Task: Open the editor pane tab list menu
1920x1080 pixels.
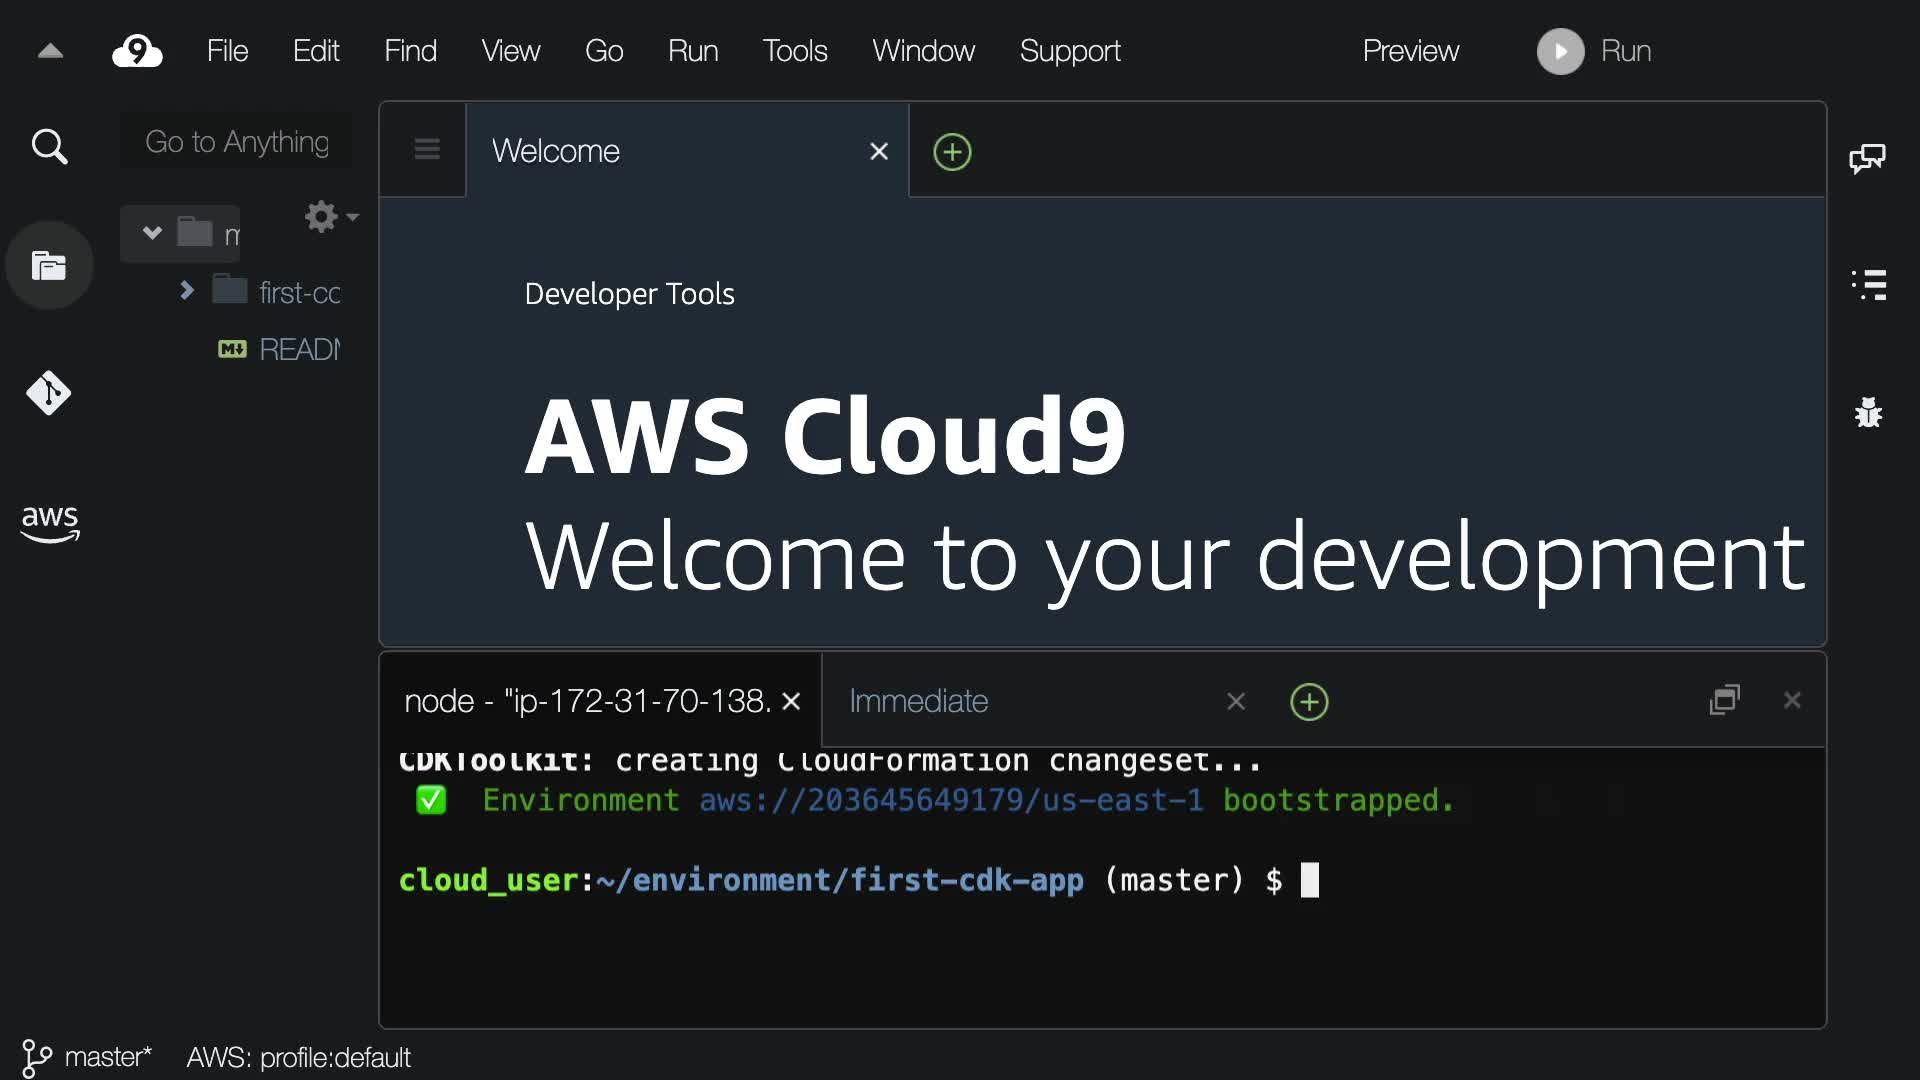Action: (x=427, y=150)
